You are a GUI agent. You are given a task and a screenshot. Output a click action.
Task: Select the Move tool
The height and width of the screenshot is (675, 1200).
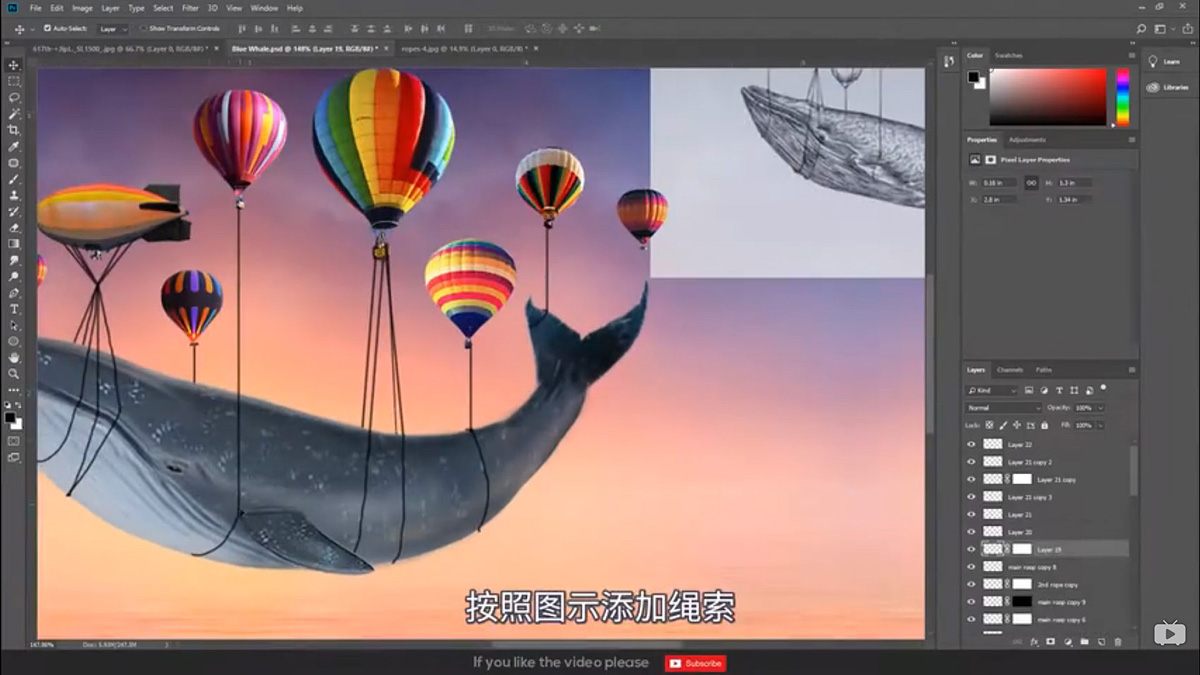14,63
